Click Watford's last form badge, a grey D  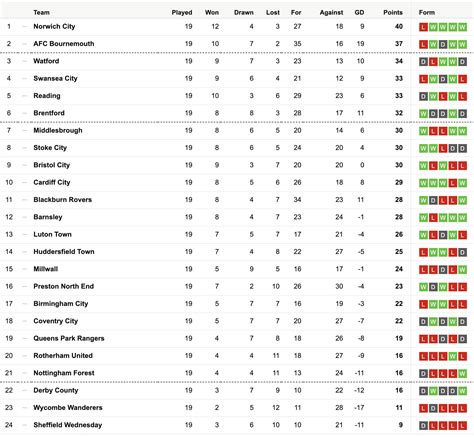tap(462, 62)
